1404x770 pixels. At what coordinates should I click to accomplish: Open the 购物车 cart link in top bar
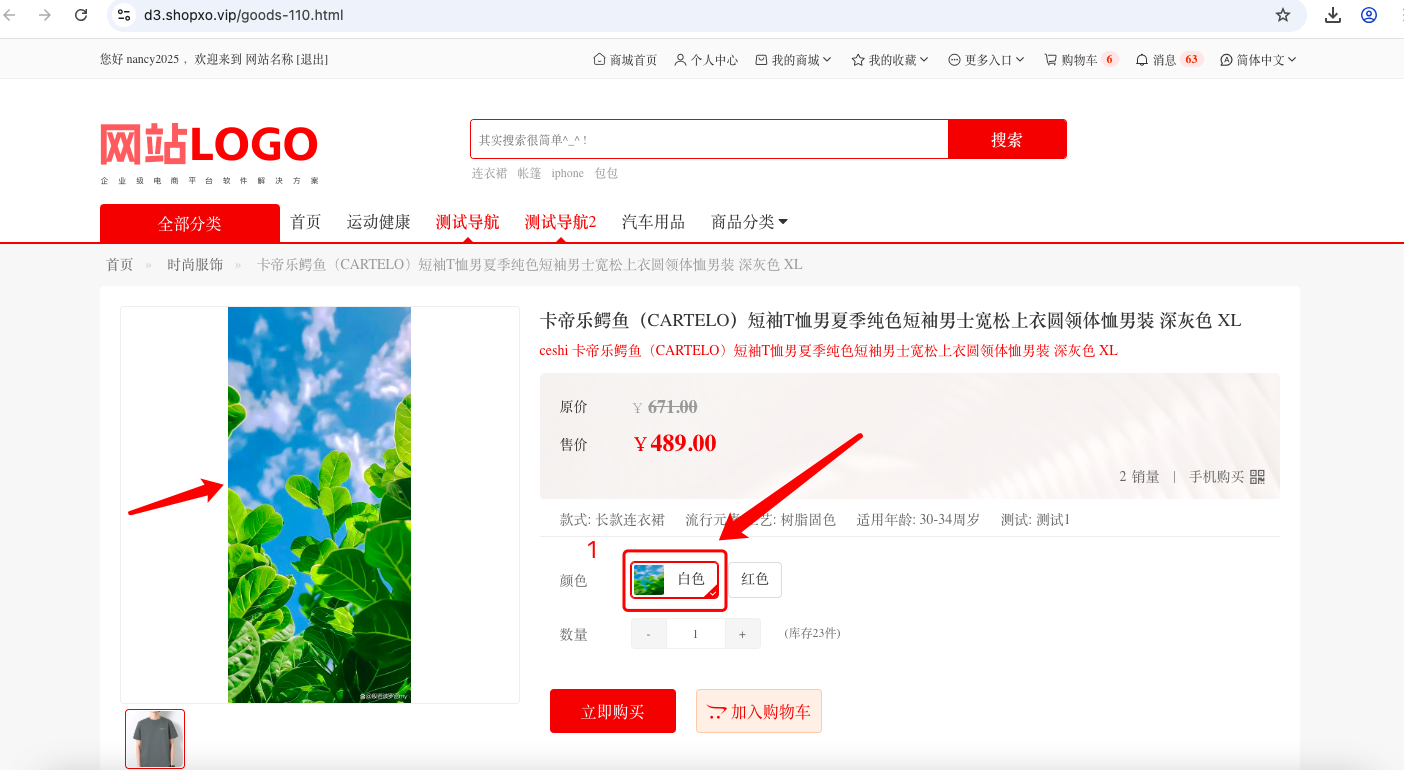(x=1081, y=60)
